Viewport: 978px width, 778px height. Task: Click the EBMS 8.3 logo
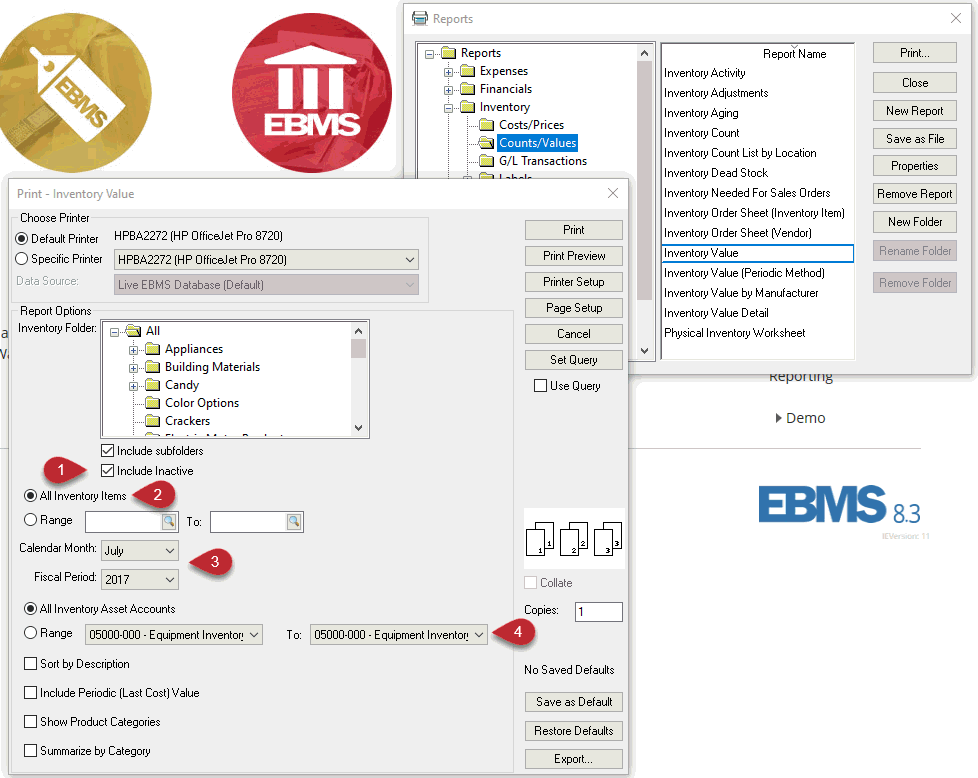pos(840,504)
